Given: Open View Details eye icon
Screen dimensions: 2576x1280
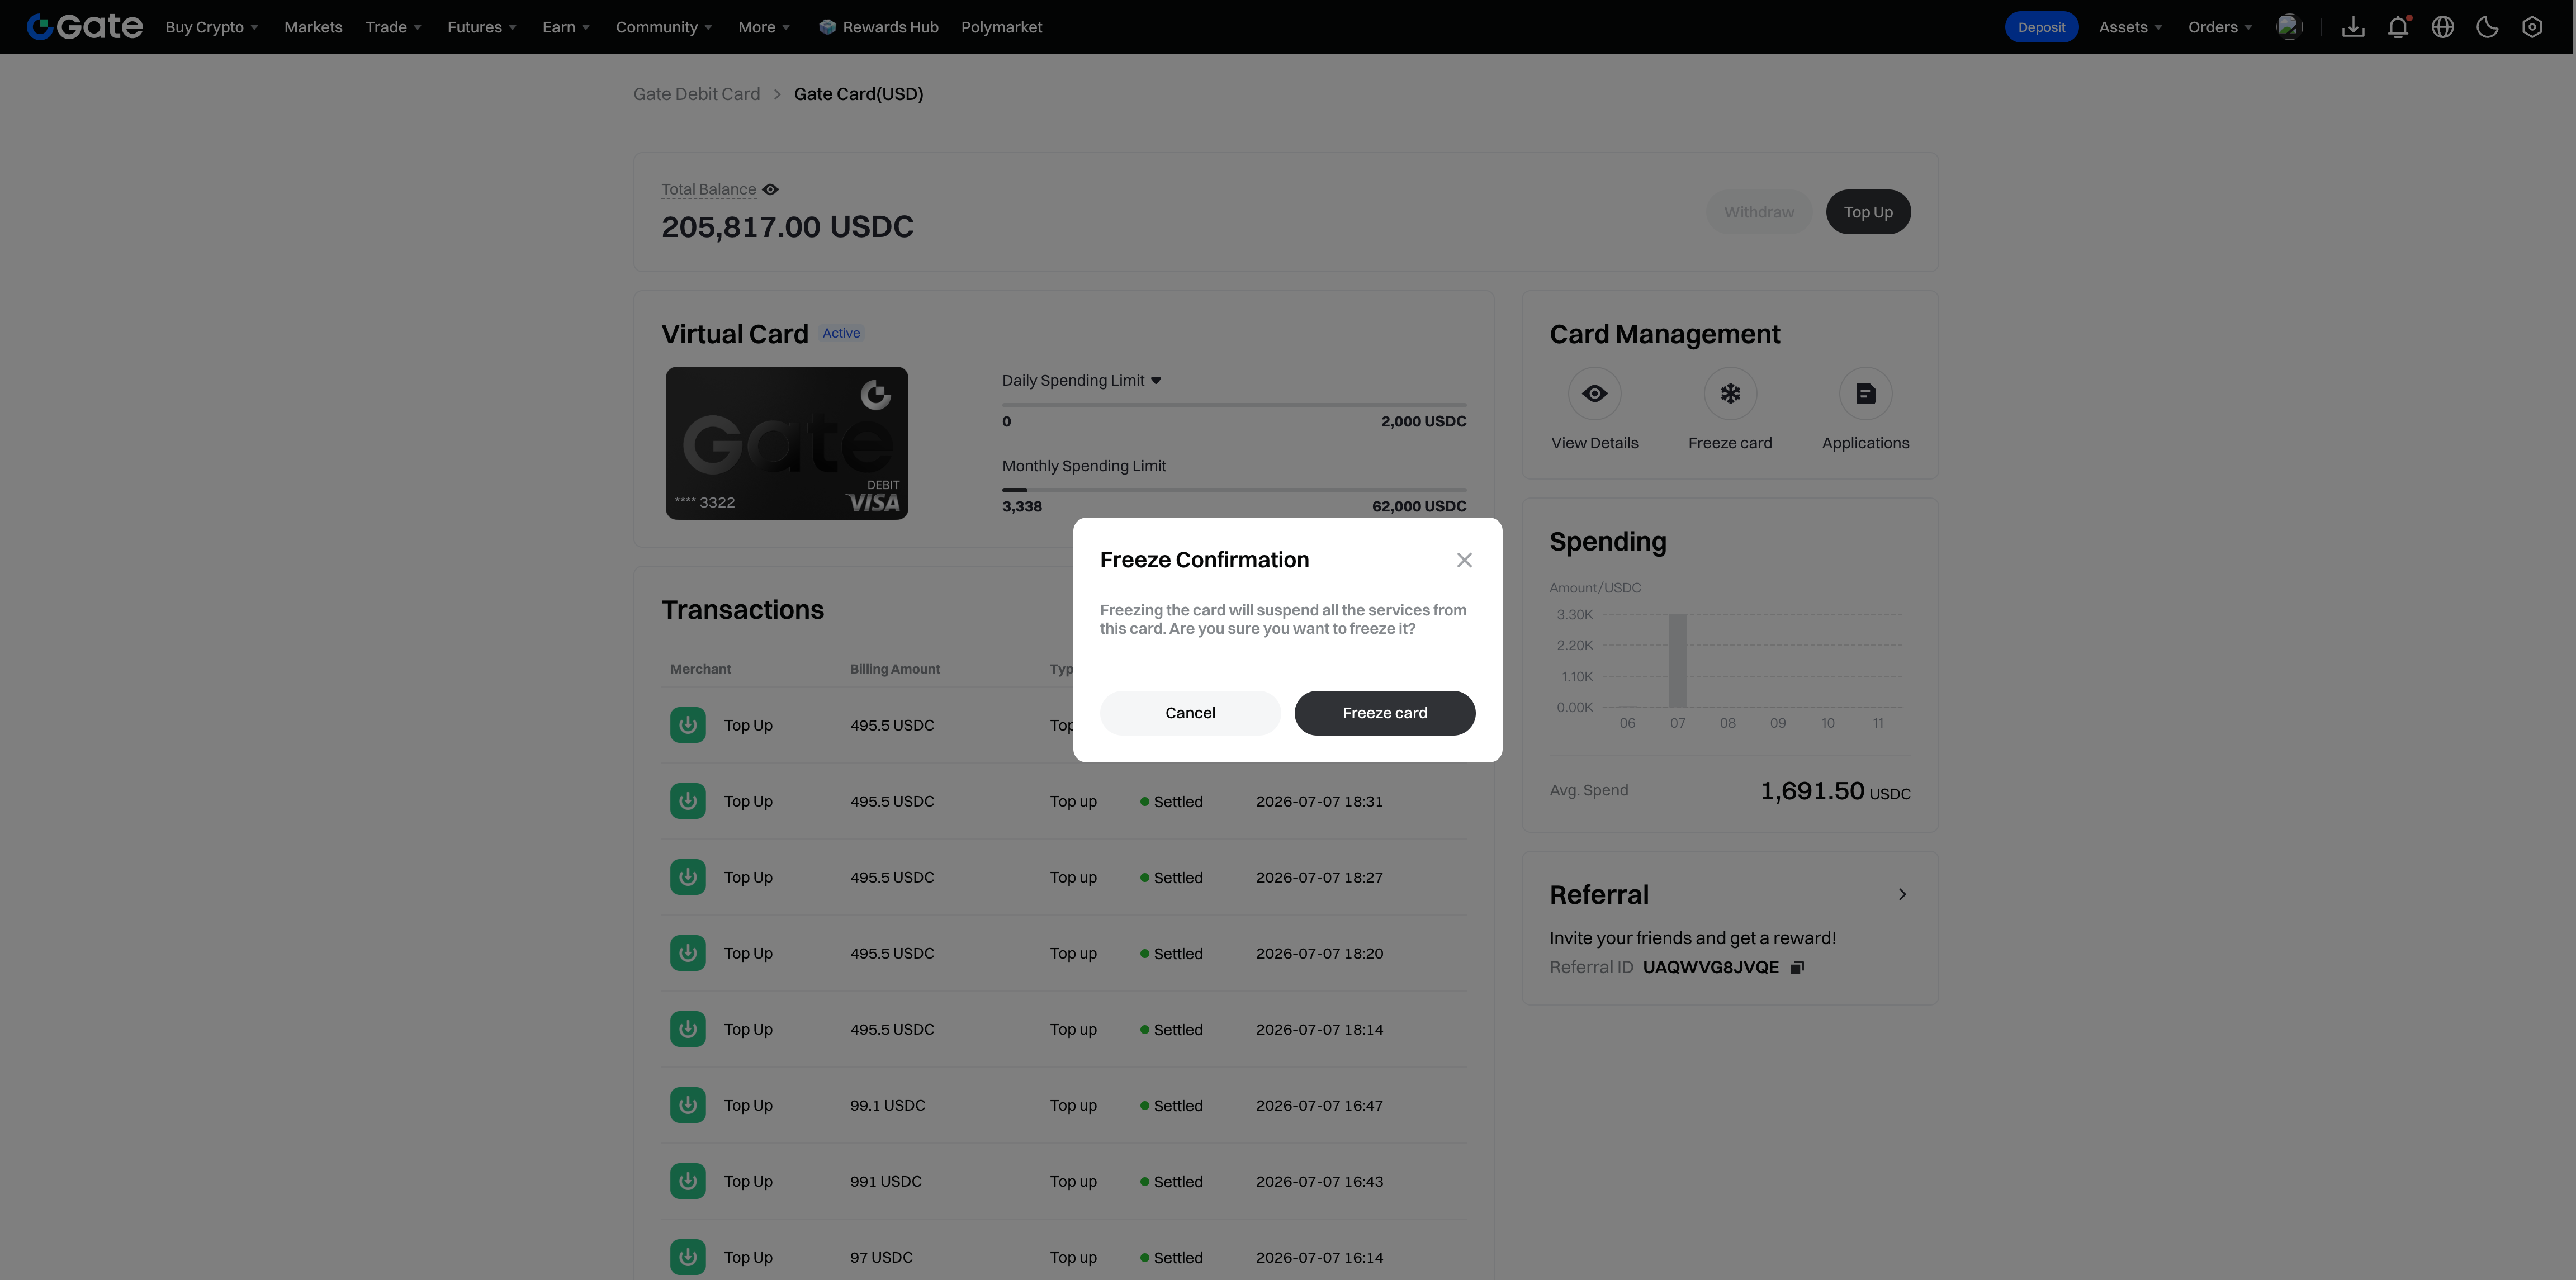Looking at the screenshot, I should click(x=1594, y=394).
